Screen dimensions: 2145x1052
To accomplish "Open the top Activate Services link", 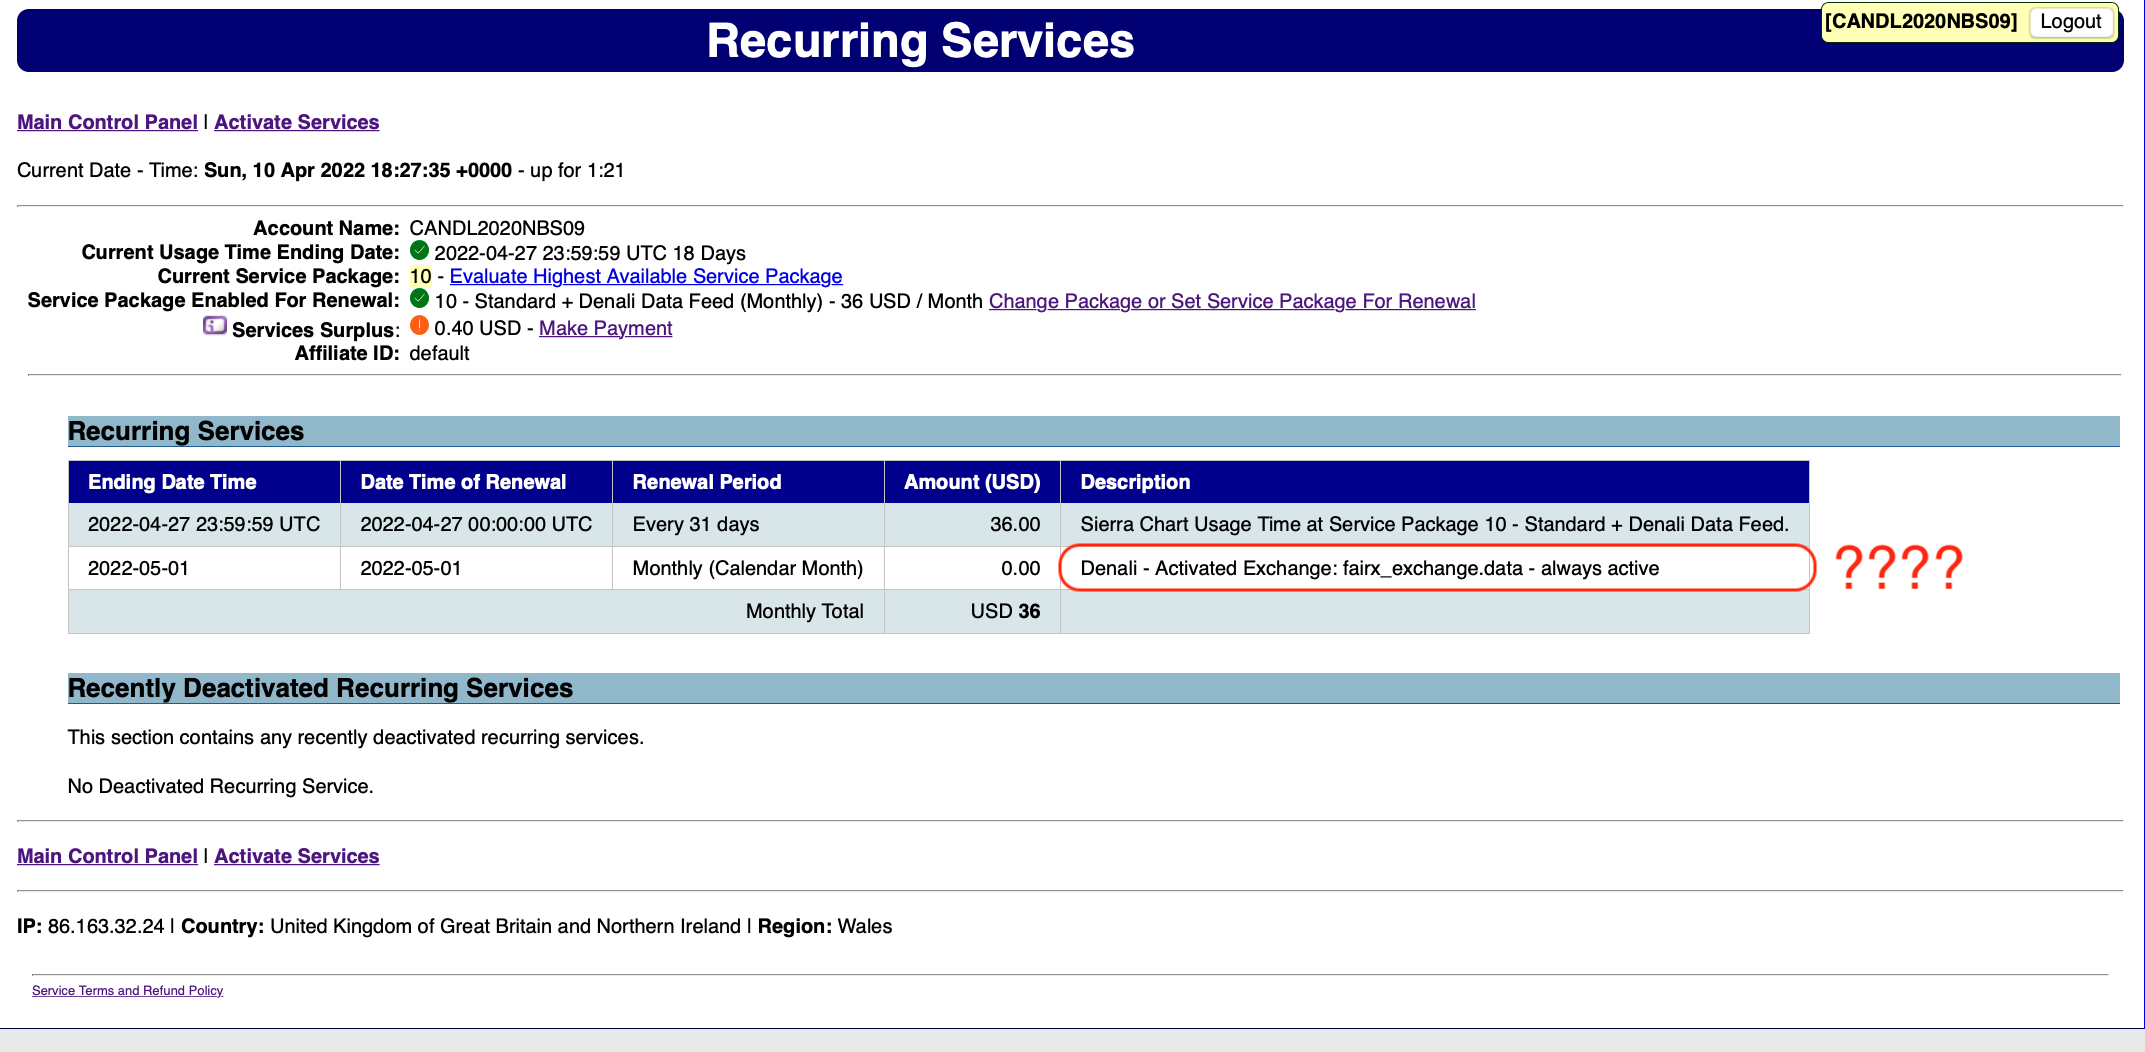I will 297,122.
